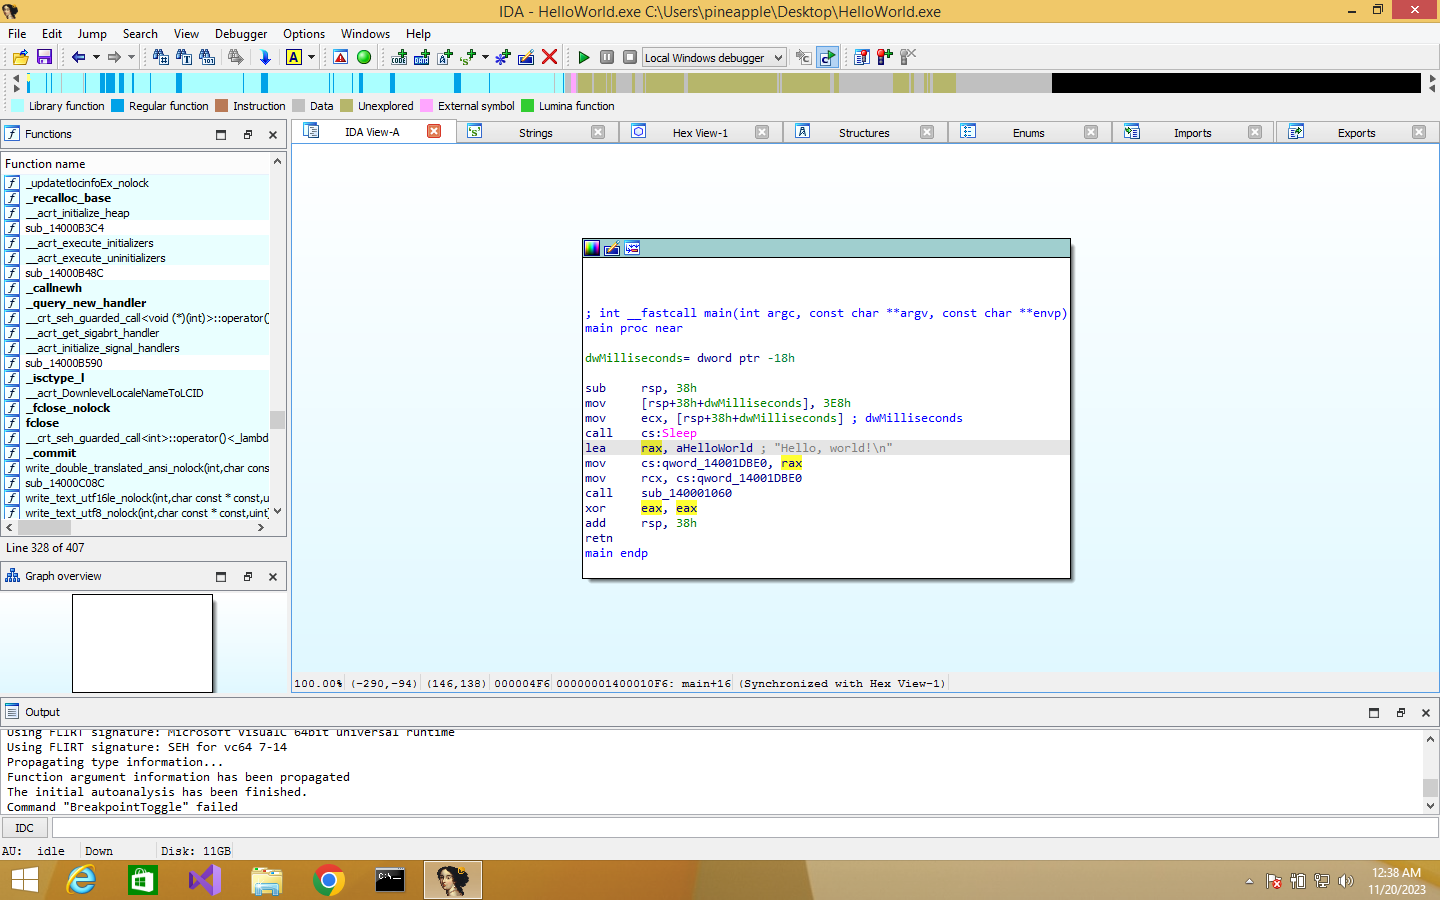1440x900 pixels.
Task: Click the IDC command input field
Action: pos(744,828)
